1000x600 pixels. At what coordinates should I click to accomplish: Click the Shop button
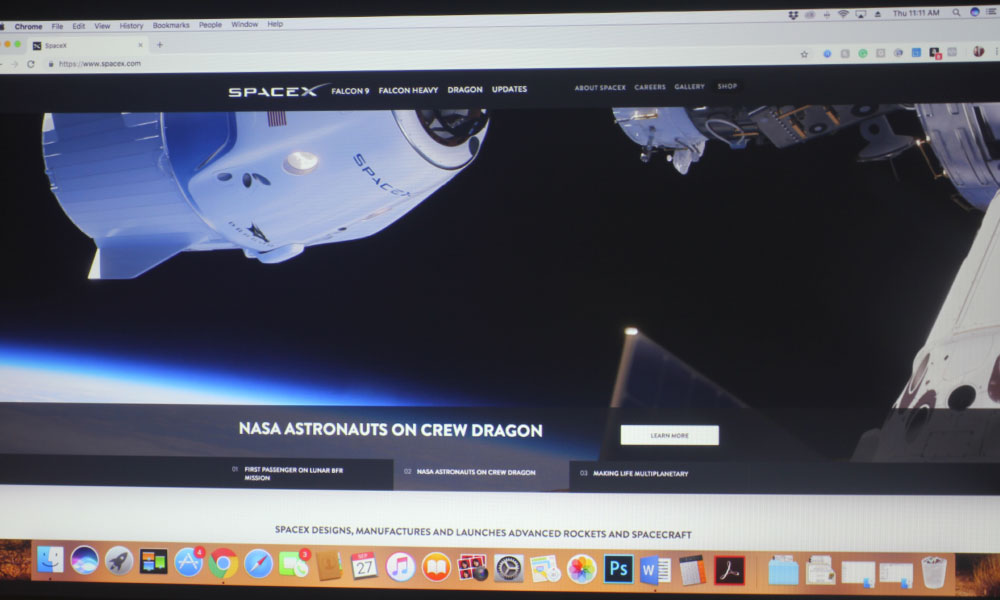[727, 86]
